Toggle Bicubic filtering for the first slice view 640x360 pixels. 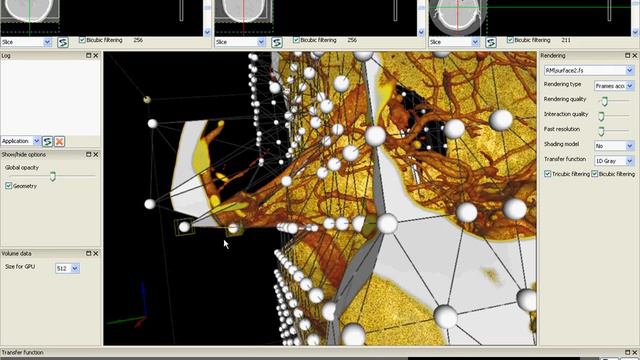tap(82, 40)
